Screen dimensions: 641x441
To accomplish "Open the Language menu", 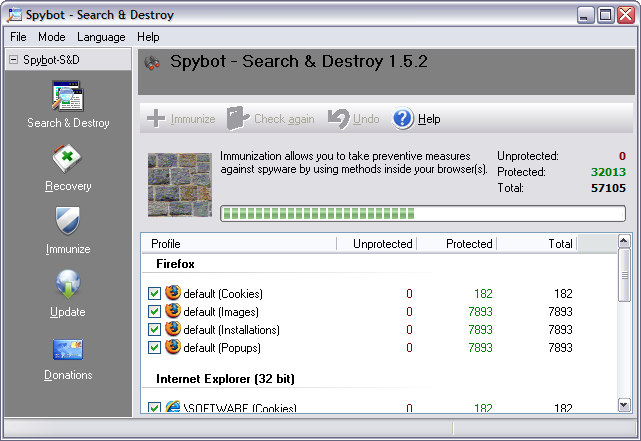I will (101, 37).
